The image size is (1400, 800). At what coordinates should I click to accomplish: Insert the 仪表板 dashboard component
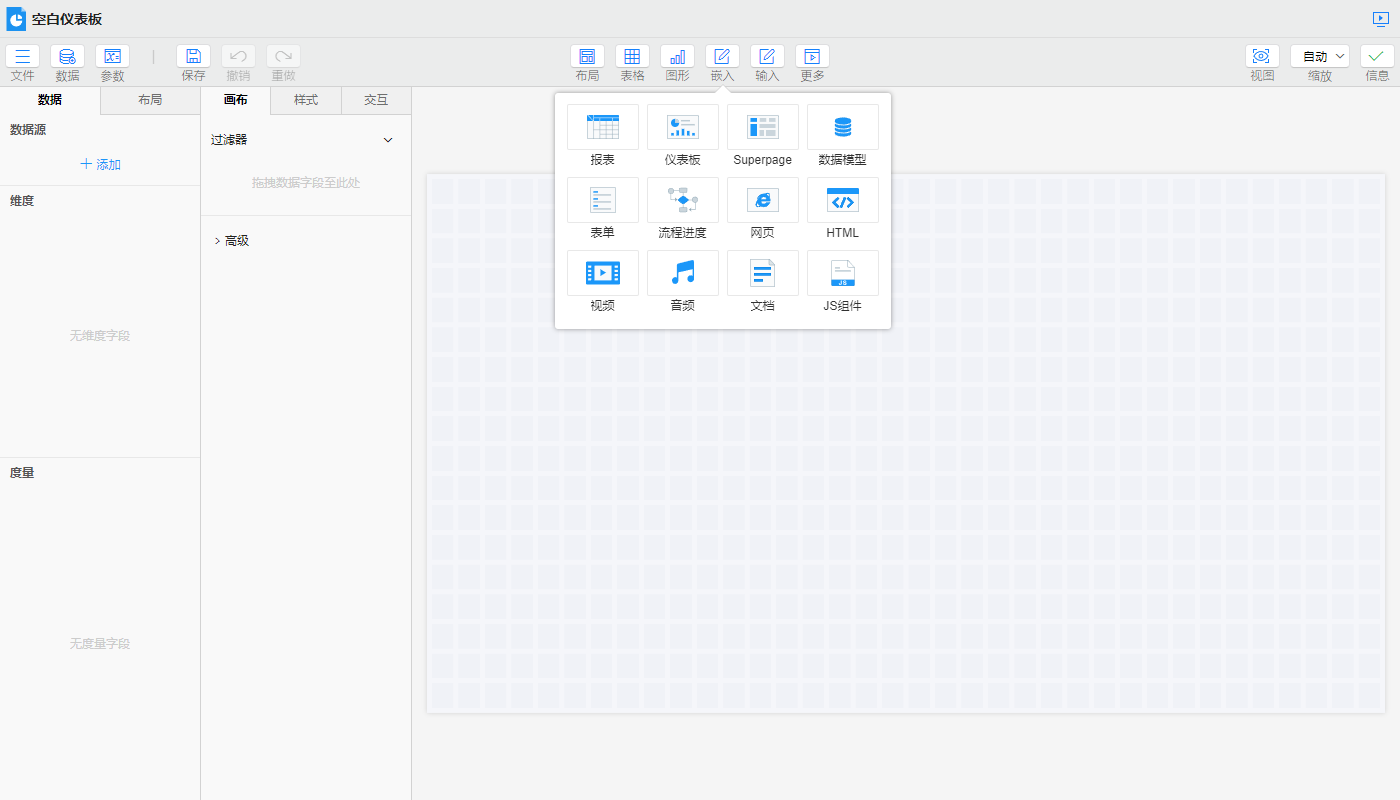pos(682,127)
